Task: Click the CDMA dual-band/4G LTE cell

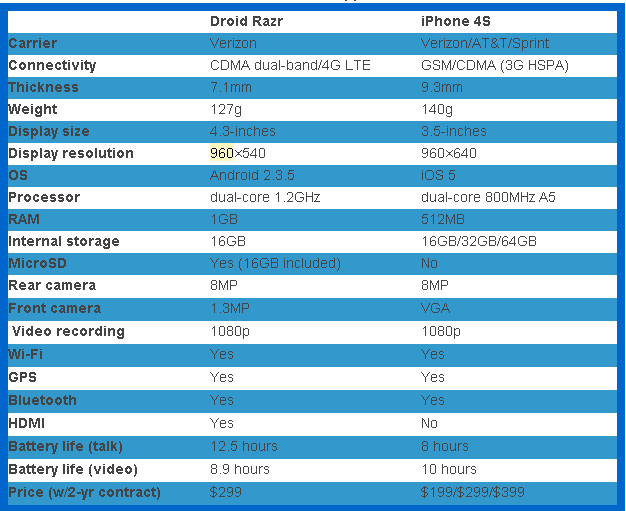Action: click(290, 65)
